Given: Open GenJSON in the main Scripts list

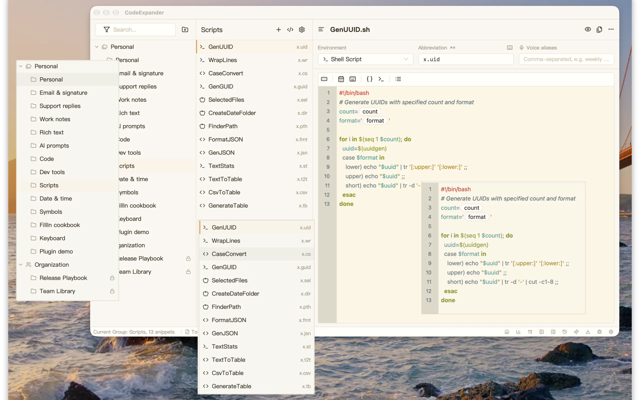Looking at the screenshot, I should pos(254,153).
